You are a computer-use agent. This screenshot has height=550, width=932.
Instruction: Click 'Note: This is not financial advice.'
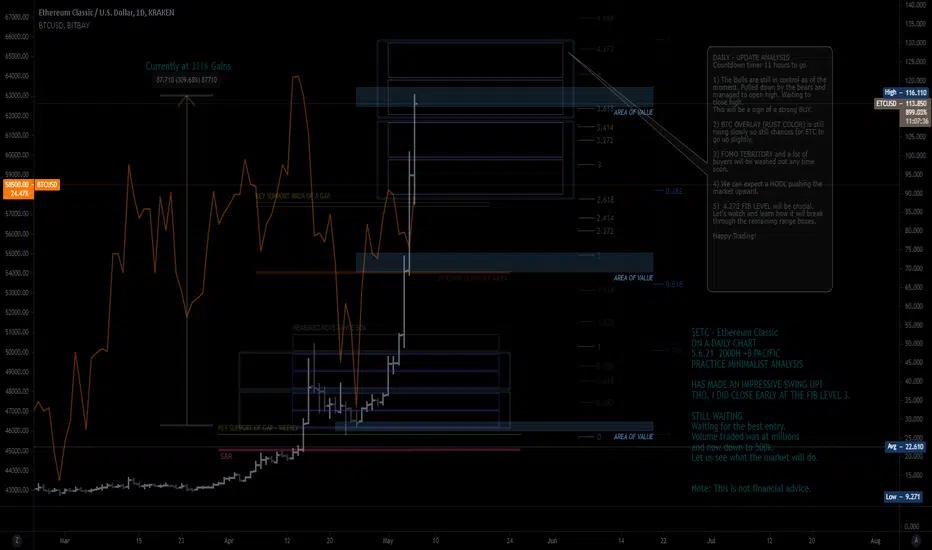point(751,488)
